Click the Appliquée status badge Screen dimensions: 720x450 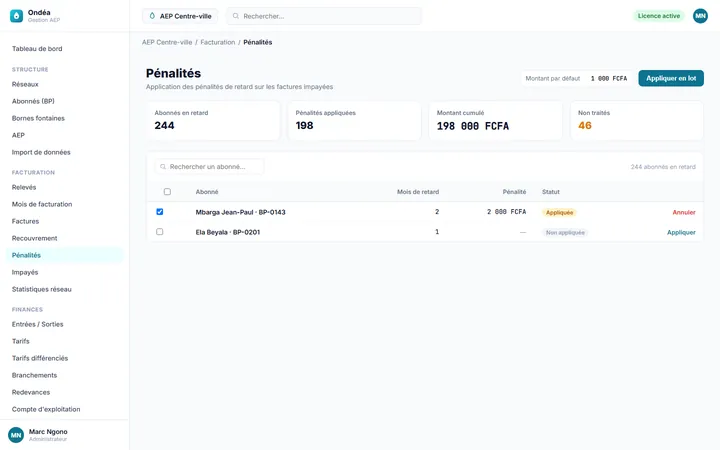(x=559, y=213)
